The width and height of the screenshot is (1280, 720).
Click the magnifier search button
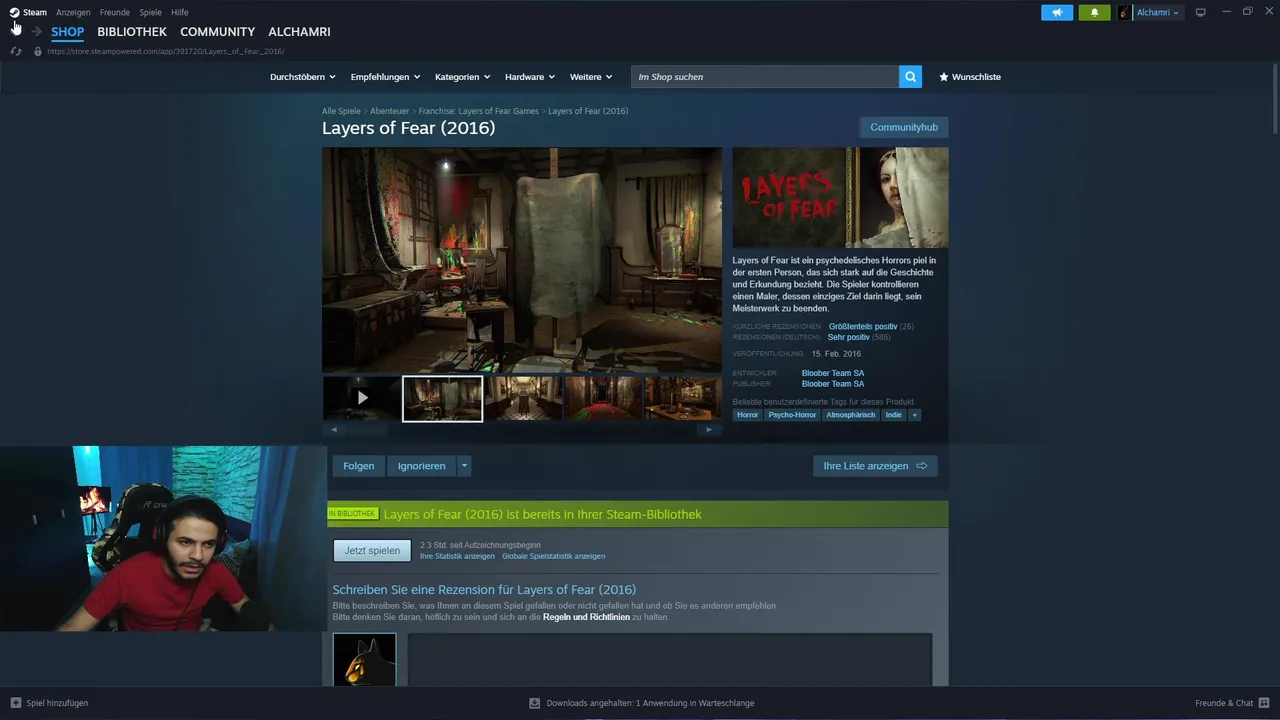pos(910,77)
